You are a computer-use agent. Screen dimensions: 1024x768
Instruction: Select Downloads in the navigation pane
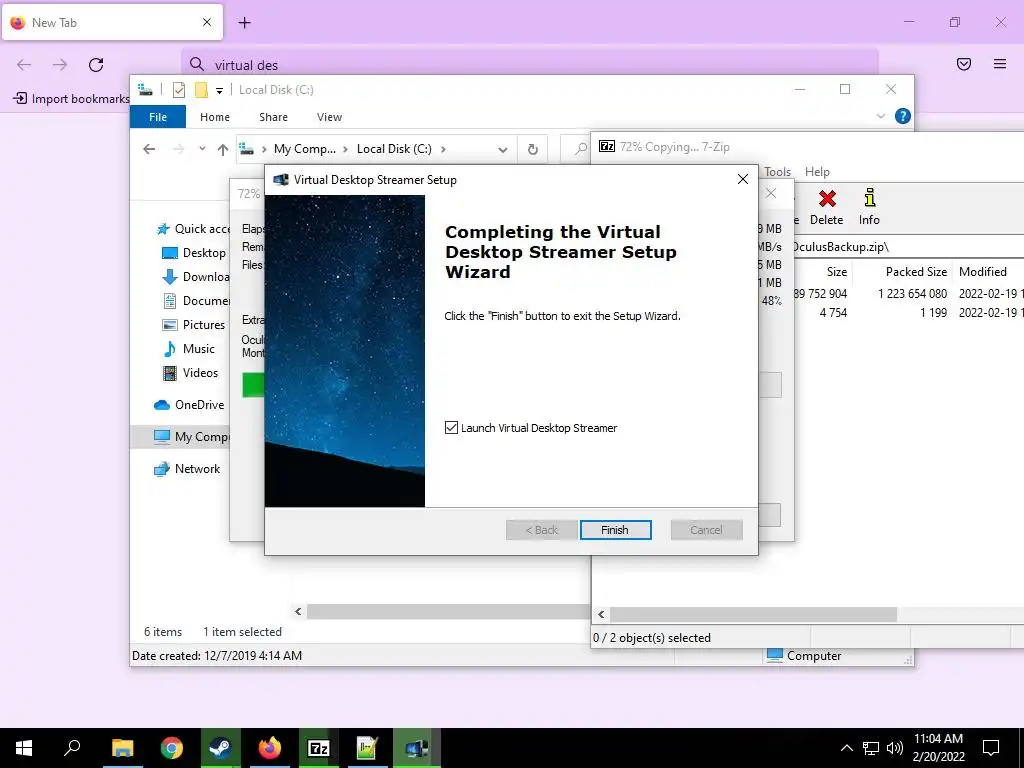click(x=196, y=277)
